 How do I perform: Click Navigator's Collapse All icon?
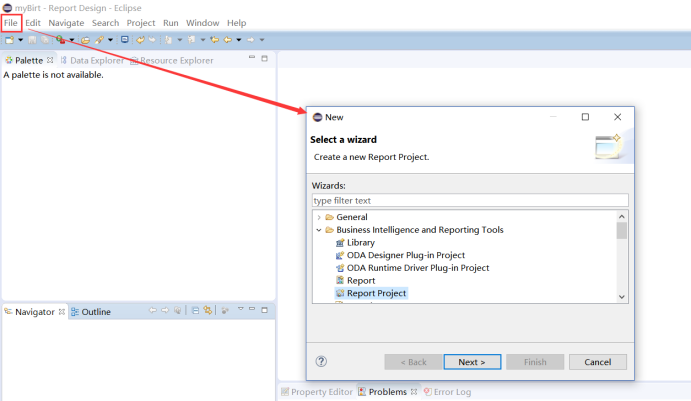pyautogui.click(x=195, y=310)
